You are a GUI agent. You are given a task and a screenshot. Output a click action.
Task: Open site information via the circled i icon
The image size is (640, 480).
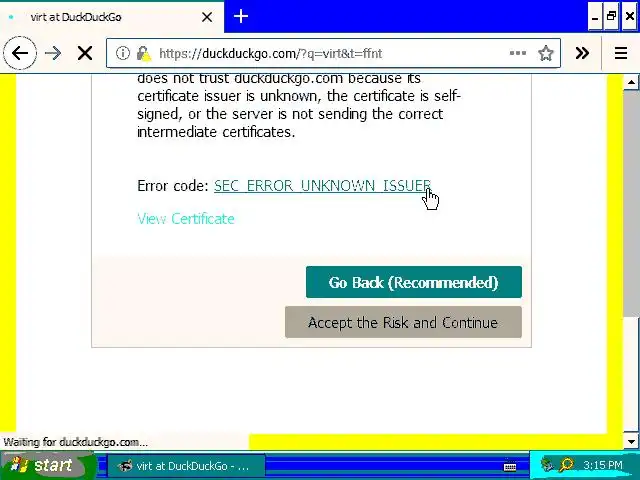click(x=122, y=53)
